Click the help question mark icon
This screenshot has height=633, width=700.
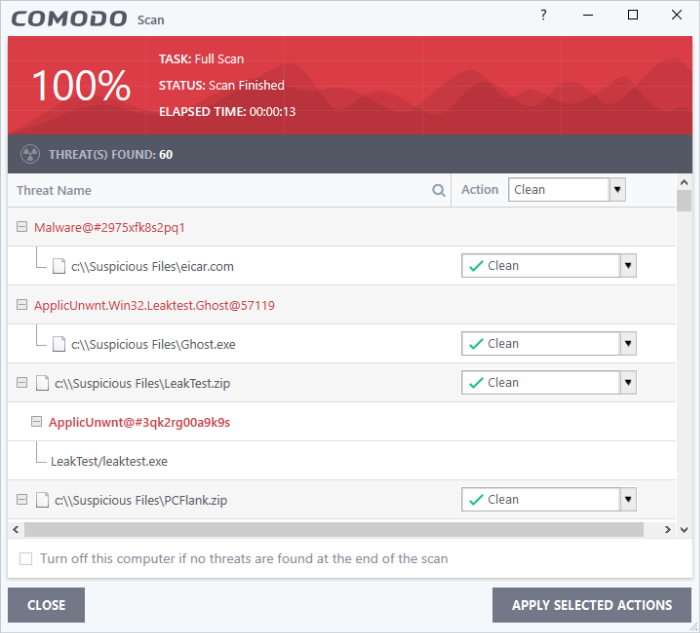[x=543, y=15]
